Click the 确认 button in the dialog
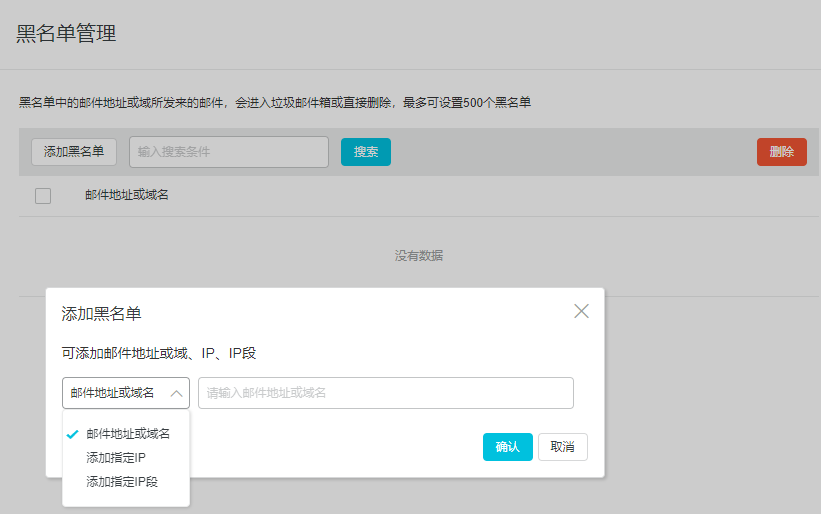 [507, 447]
